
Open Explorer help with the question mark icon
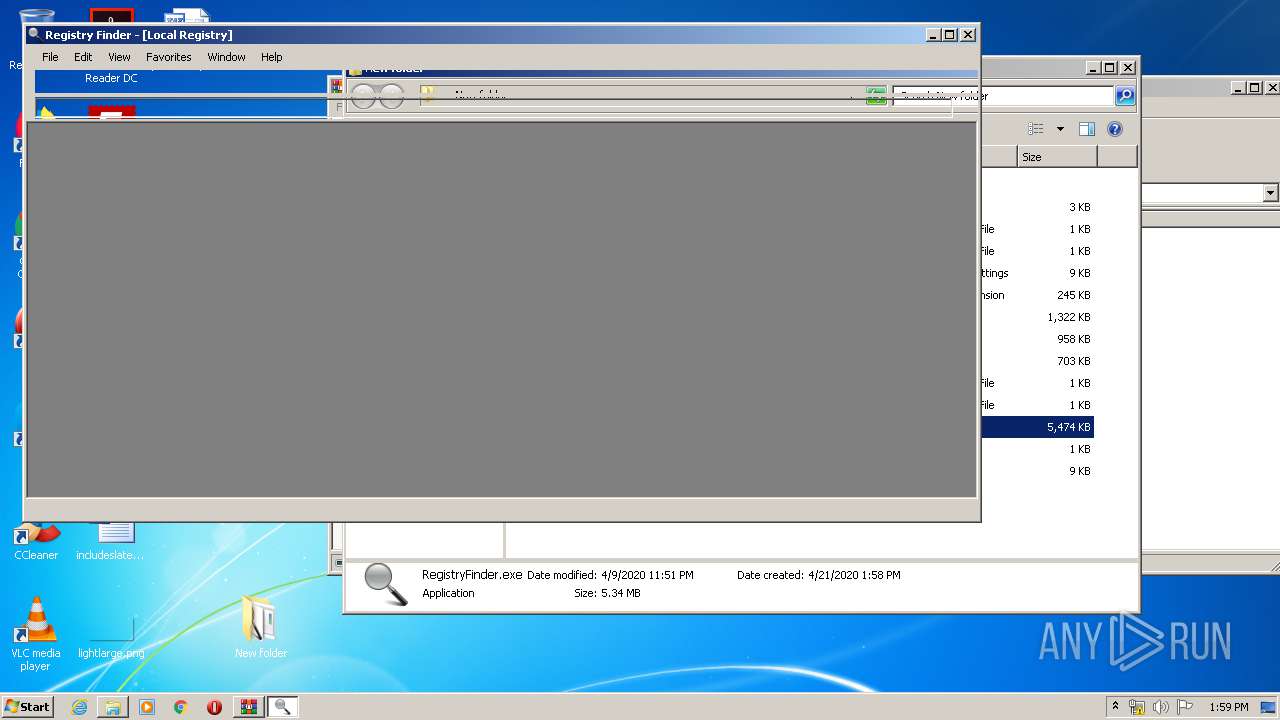1115,129
